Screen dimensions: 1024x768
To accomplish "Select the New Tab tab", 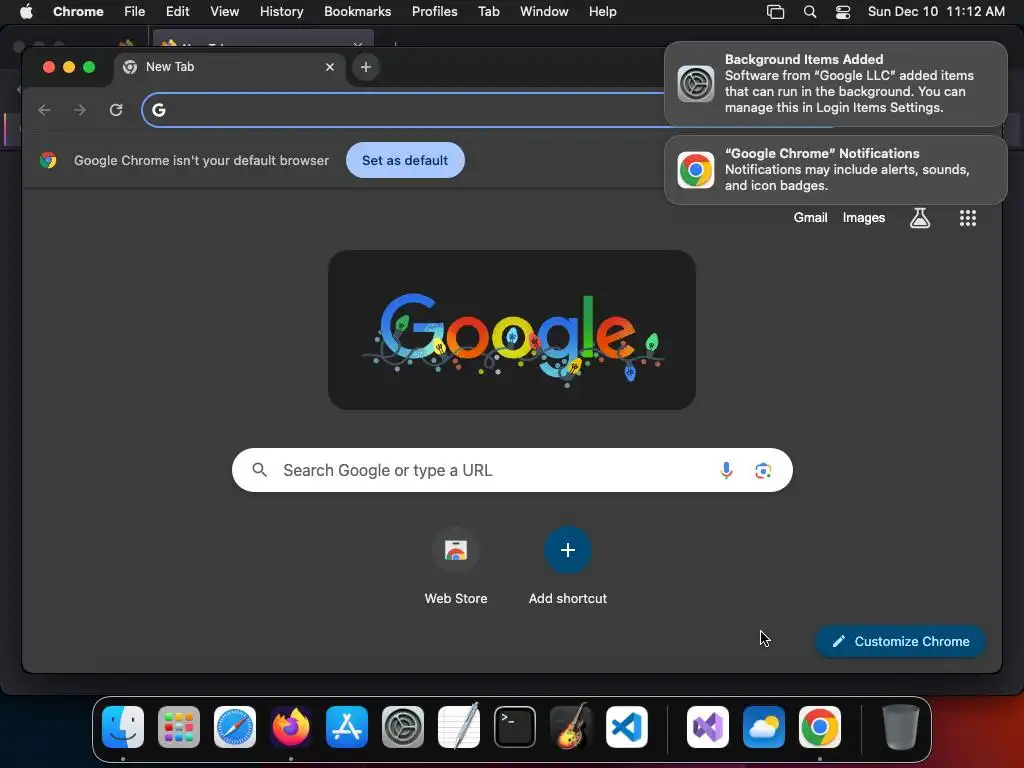I will tap(230, 67).
